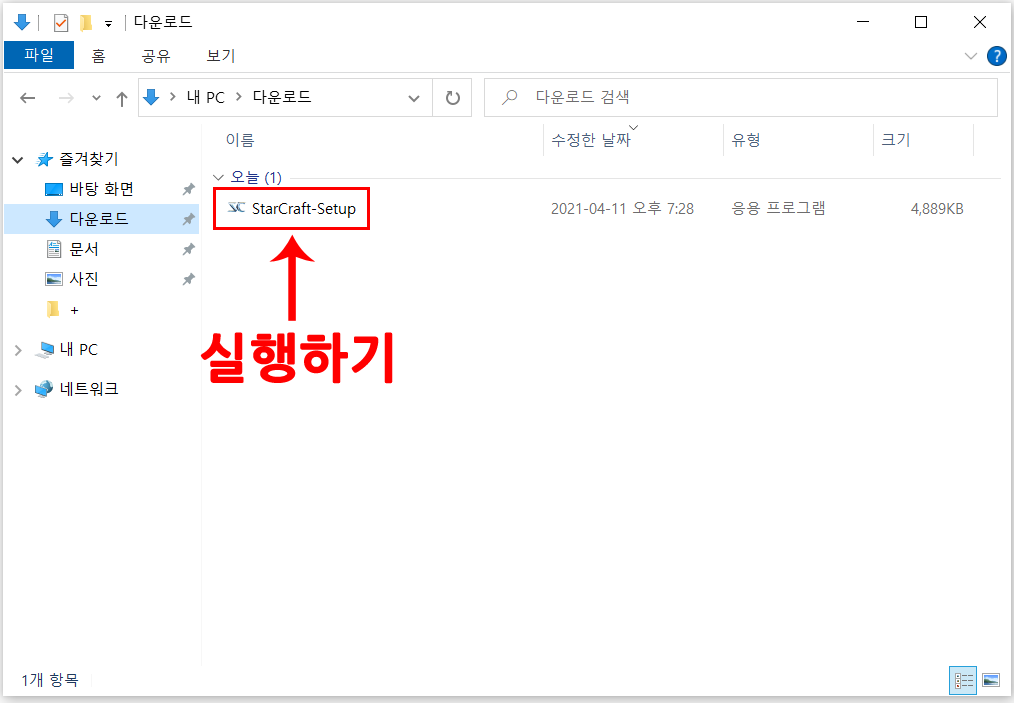Click the forward navigation arrow
Image resolution: width=1014 pixels, height=703 pixels.
click(66, 98)
